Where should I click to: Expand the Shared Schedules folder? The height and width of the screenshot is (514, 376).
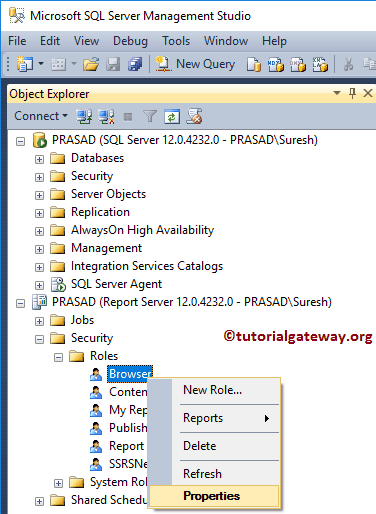[x=39, y=501]
